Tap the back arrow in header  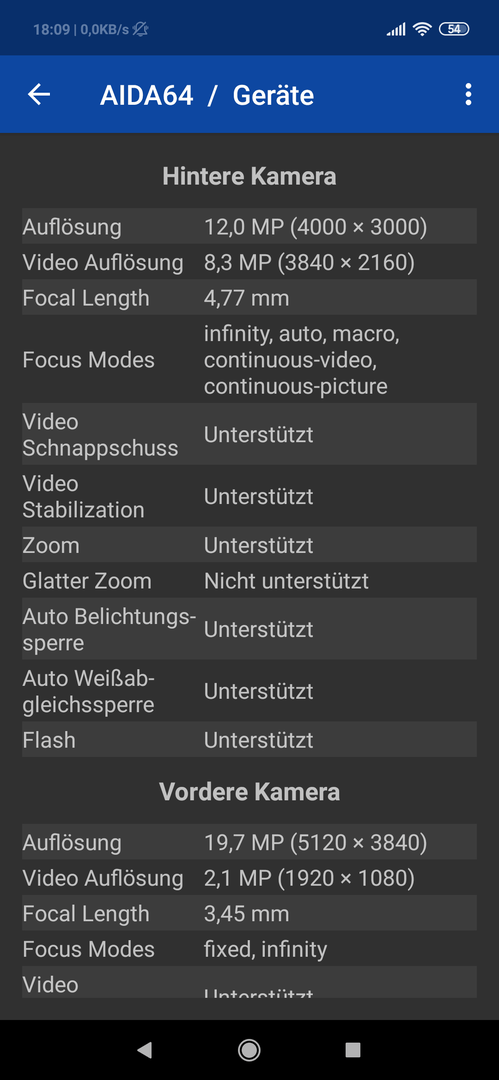click(x=39, y=94)
